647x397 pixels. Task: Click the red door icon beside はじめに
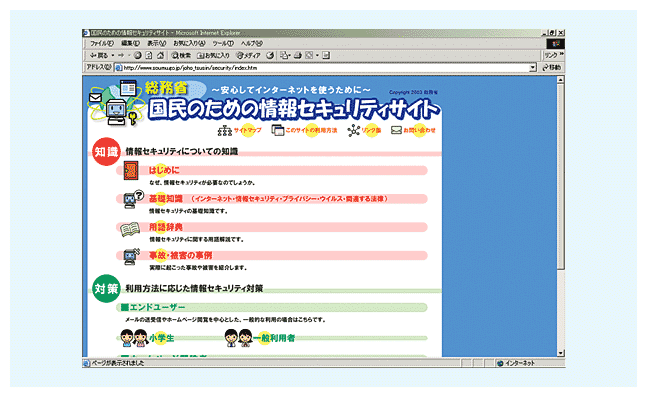131,170
